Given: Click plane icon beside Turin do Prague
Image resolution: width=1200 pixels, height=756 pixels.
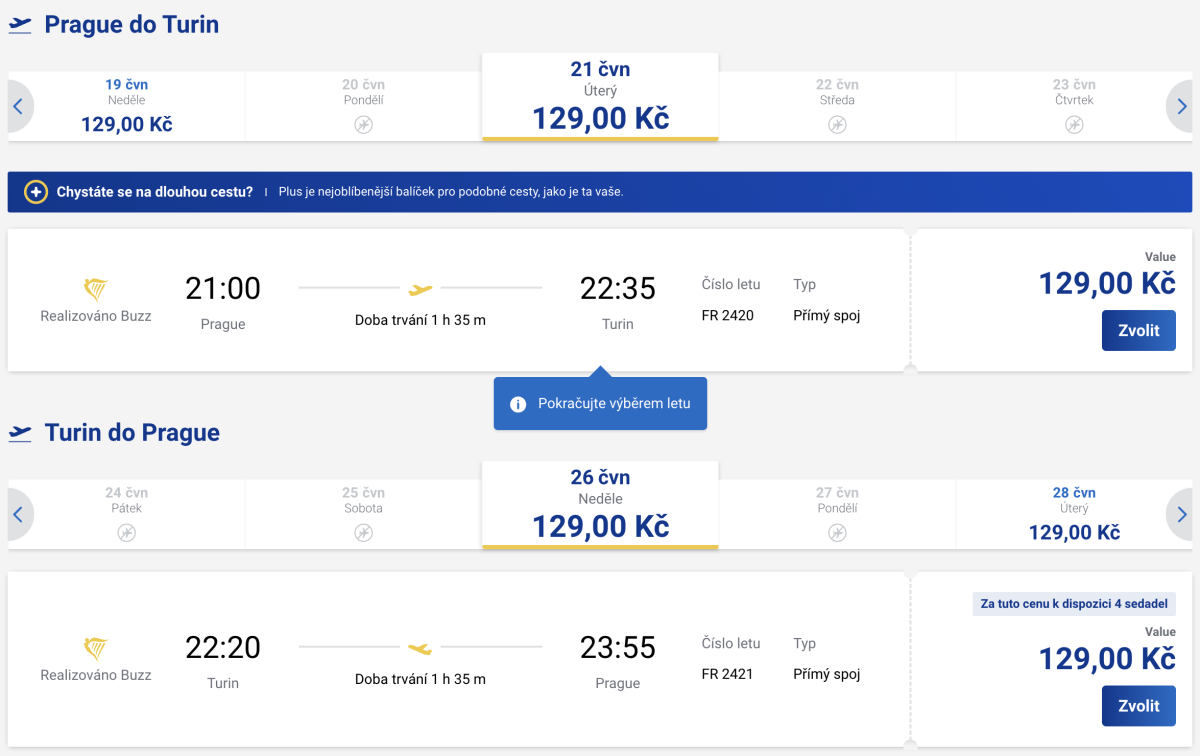Looking at the screenshot, I should point(20,433).
